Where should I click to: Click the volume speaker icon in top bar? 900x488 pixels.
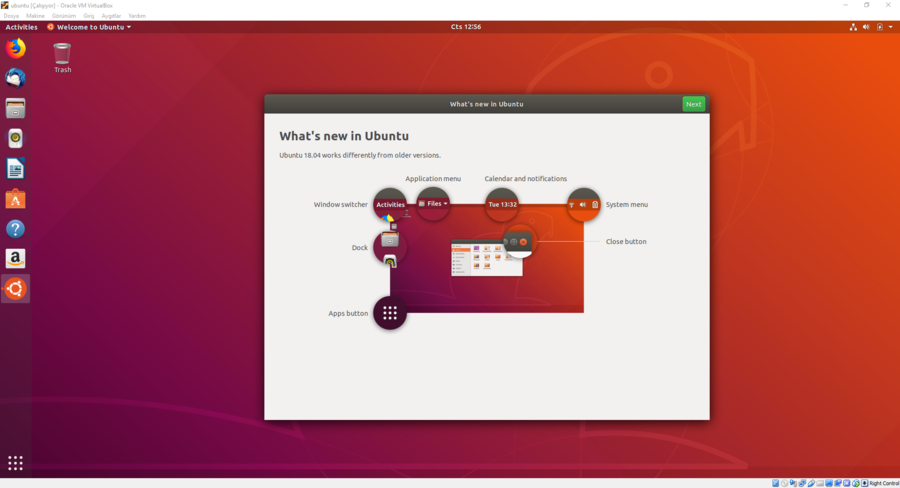866,27
